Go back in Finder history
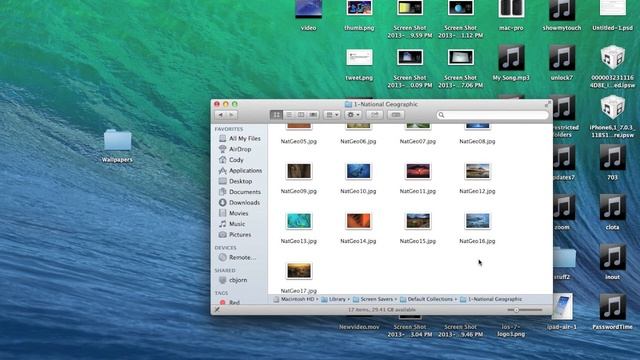Image resolution: width=640 pixels, height=360 pixels. [x=220, y=115]
